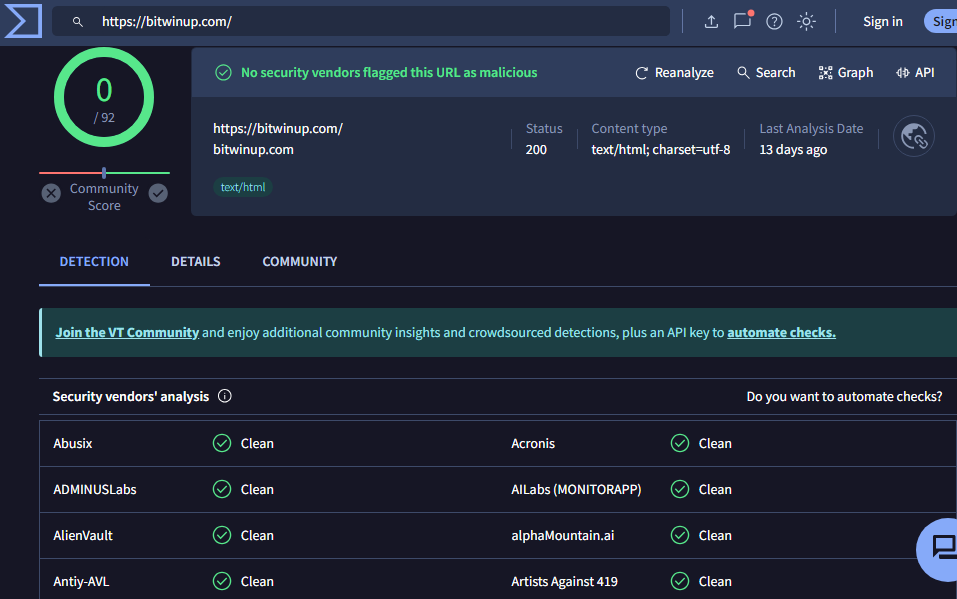
Task: Click the globe link icon beside Last Analysis Date
Action: (x=914, y=136)
